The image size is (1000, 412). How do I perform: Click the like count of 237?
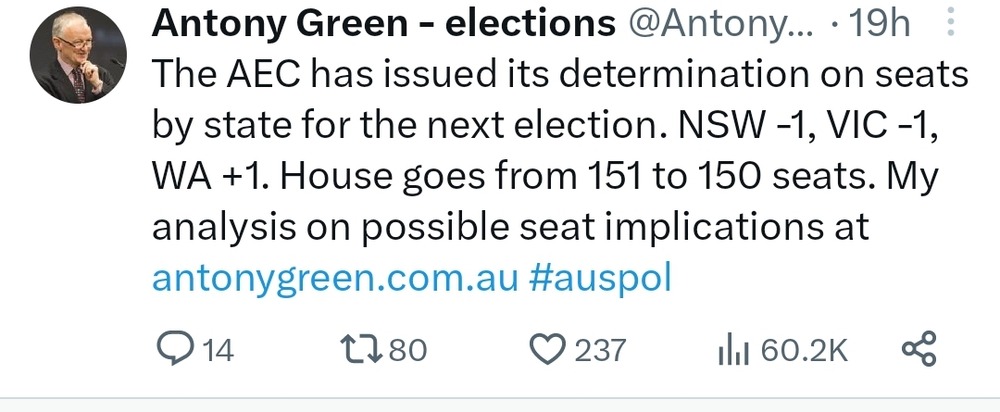tap(601, 350)
